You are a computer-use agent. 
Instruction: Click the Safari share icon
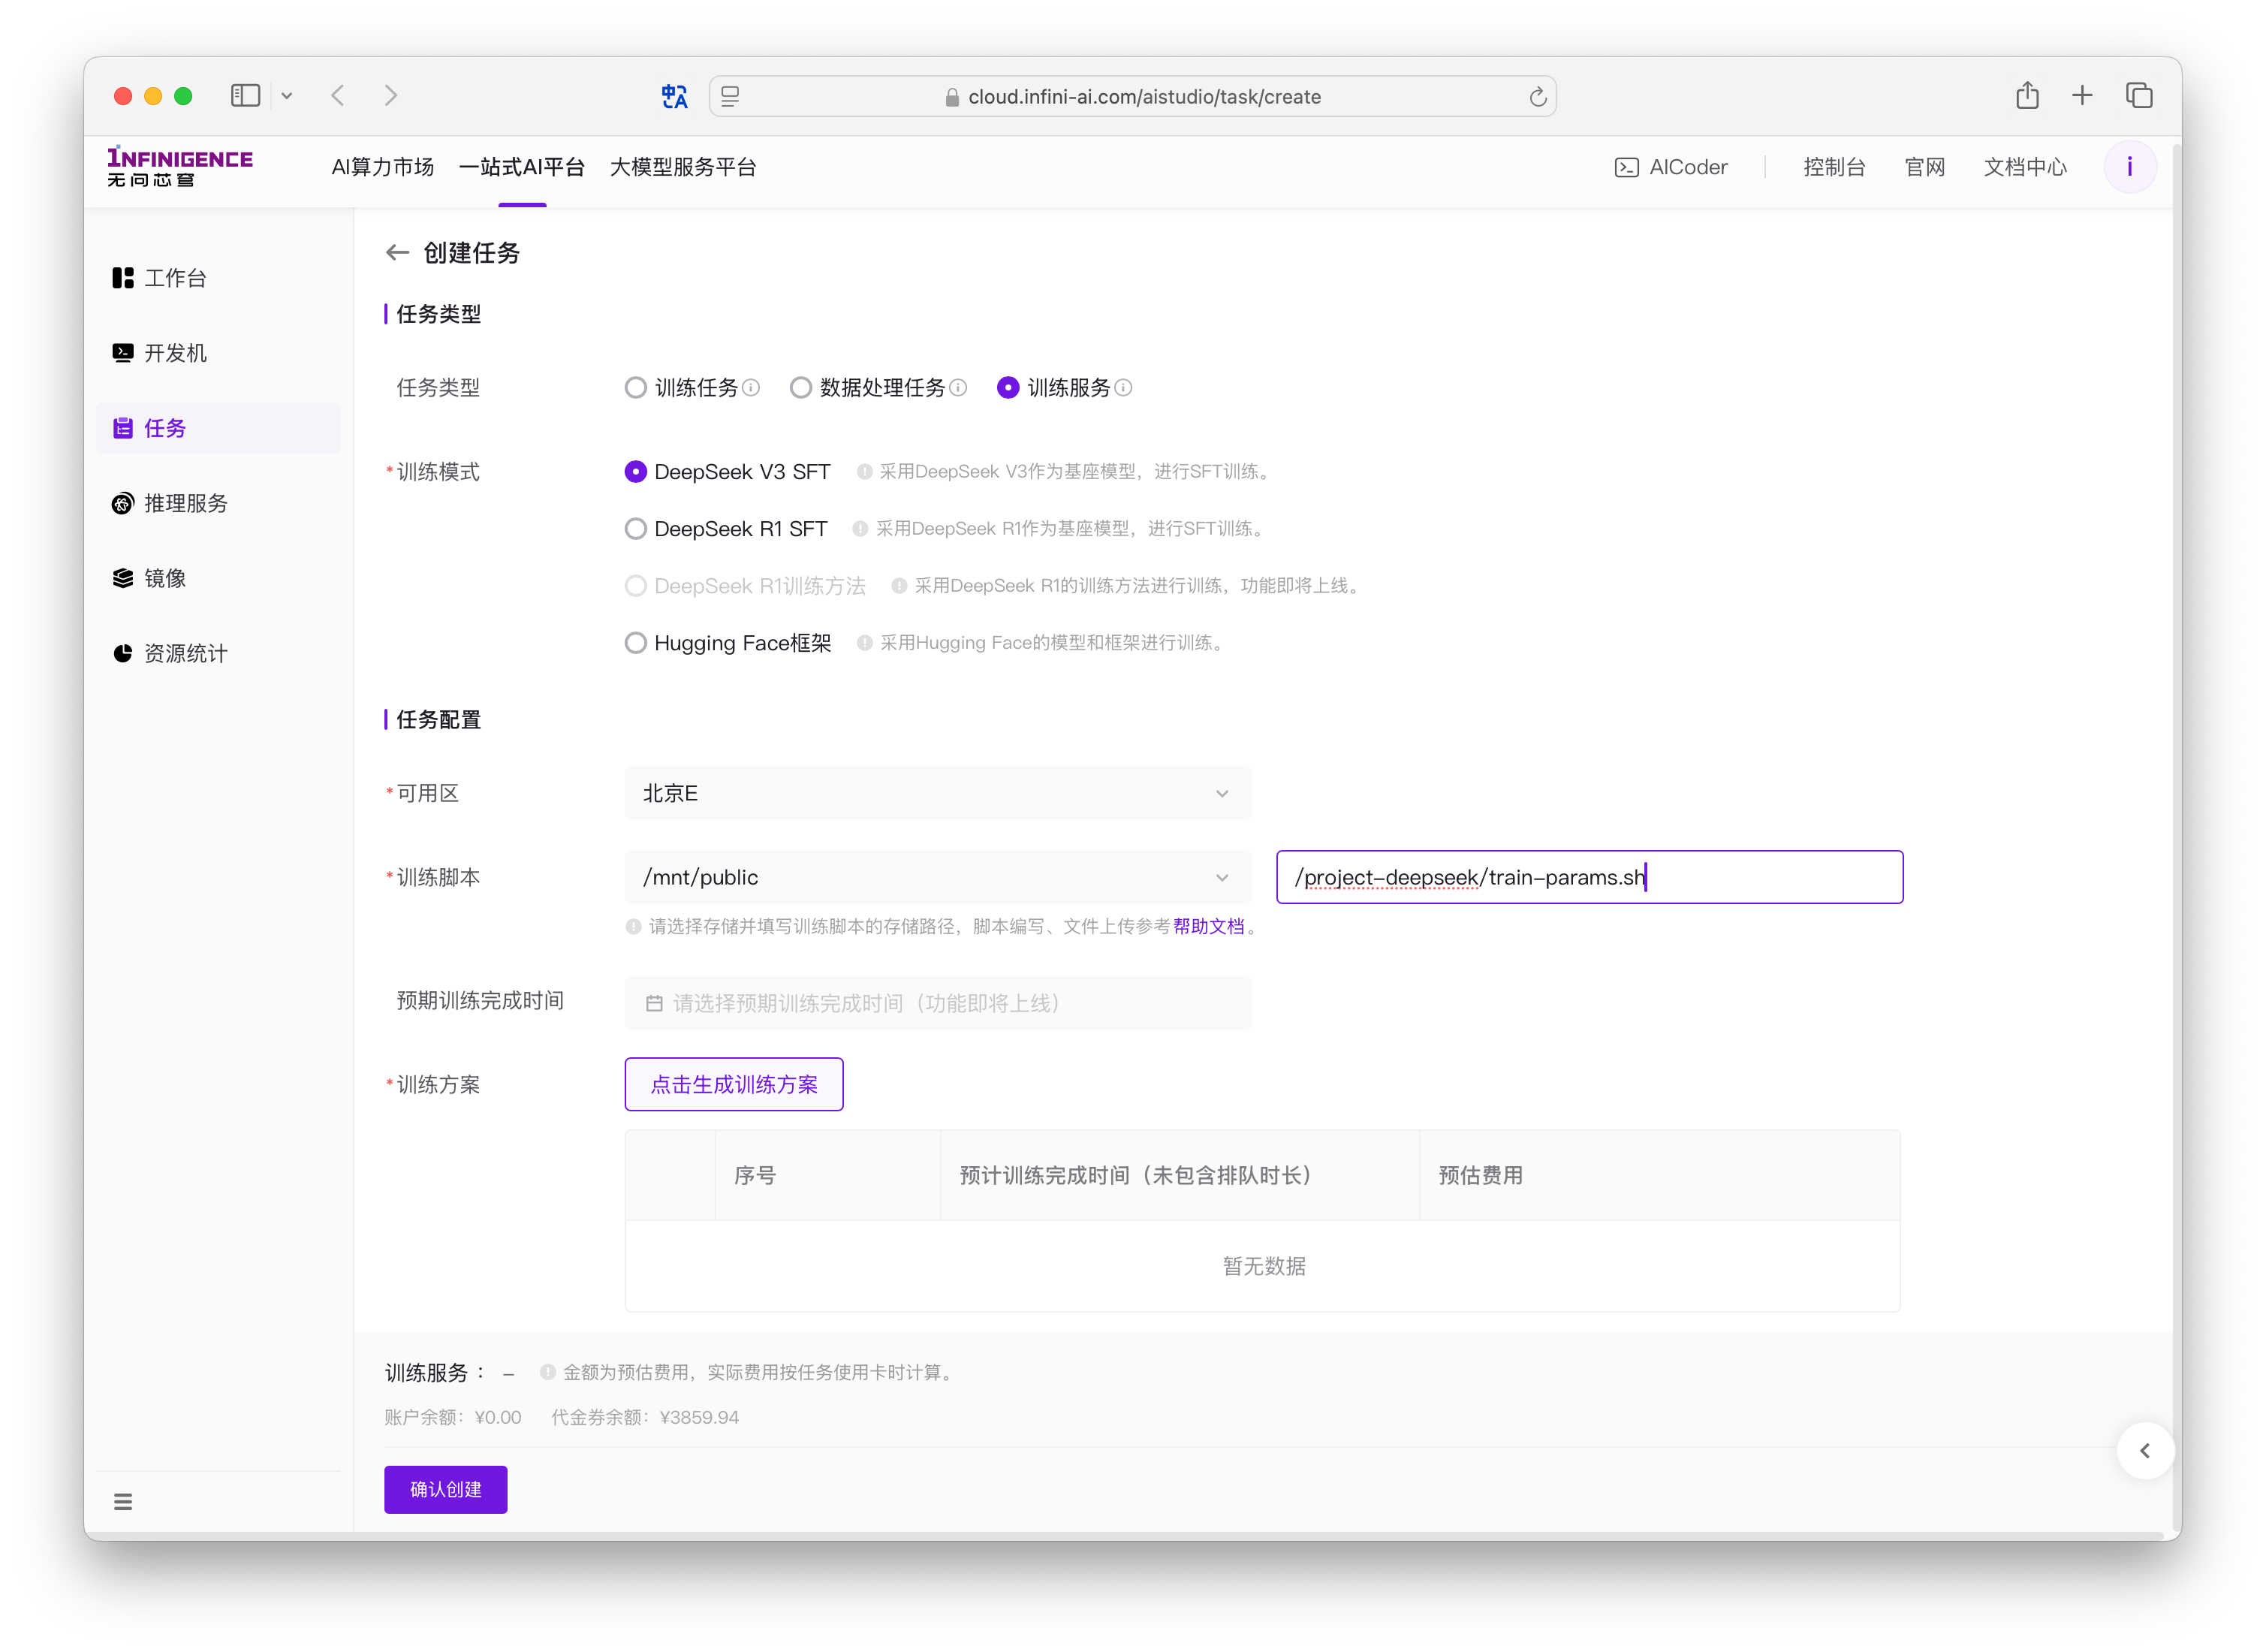tap(2027, 95)
